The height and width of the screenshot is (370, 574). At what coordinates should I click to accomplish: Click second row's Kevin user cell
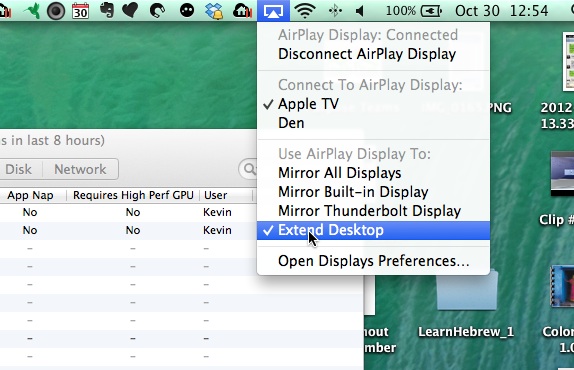tap(217, 230)
